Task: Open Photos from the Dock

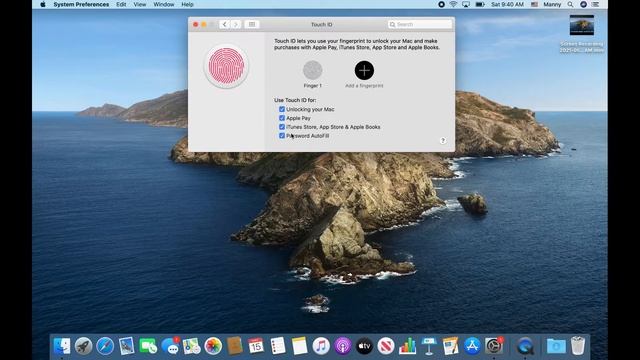Action: coord(213,346)
